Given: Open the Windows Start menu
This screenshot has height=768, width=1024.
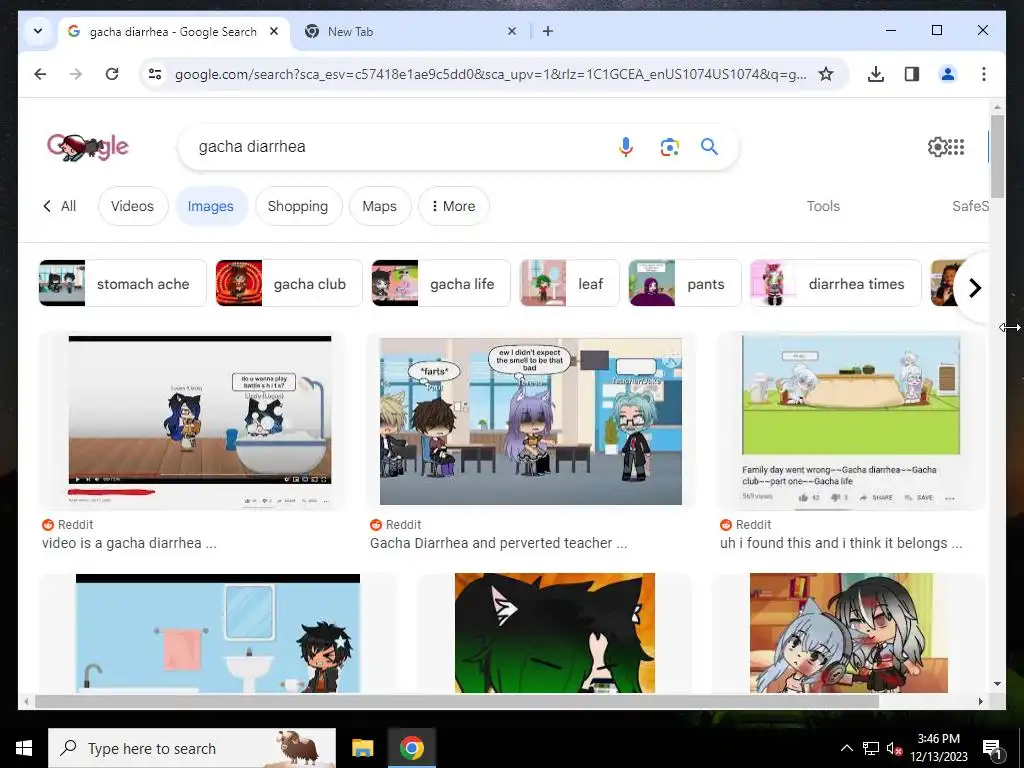Looking at the screenshot, I should (x=24, y=748).
